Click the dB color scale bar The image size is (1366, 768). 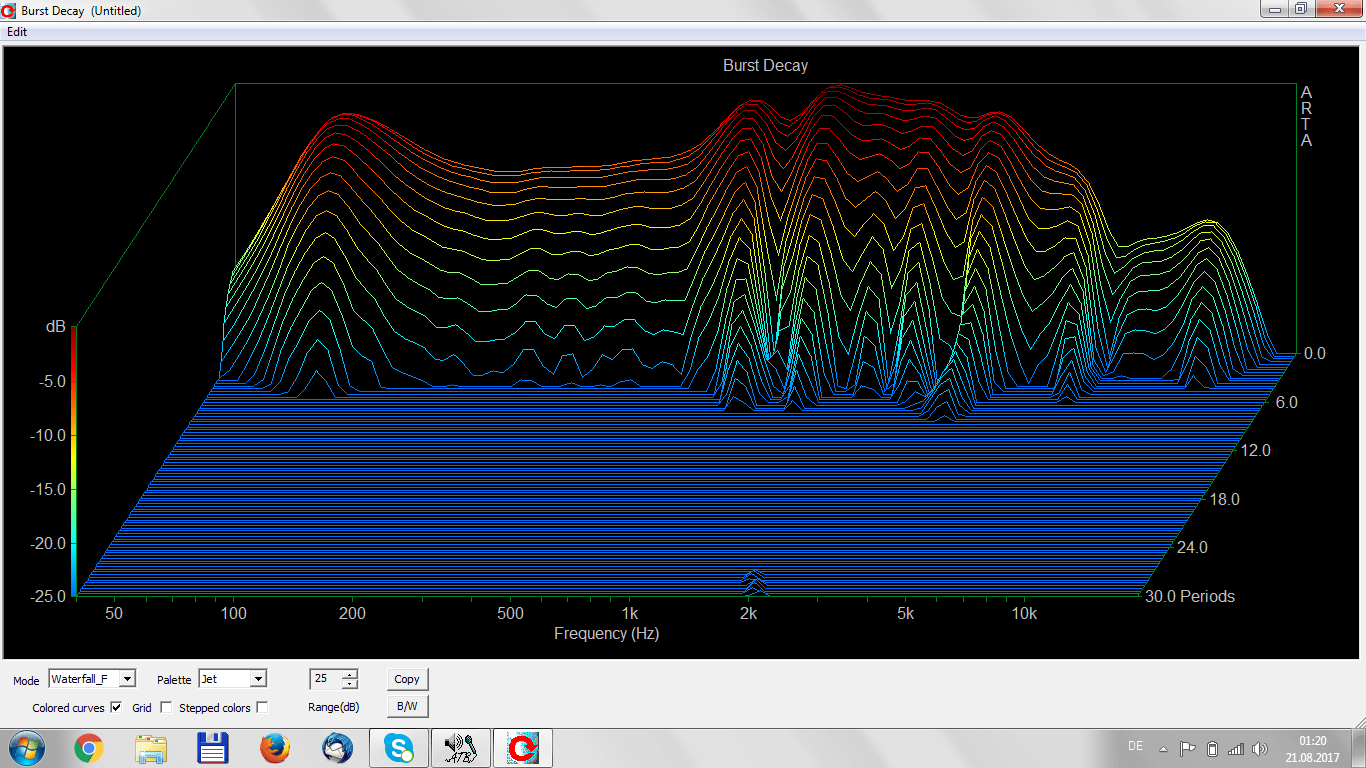pos(73,461)
